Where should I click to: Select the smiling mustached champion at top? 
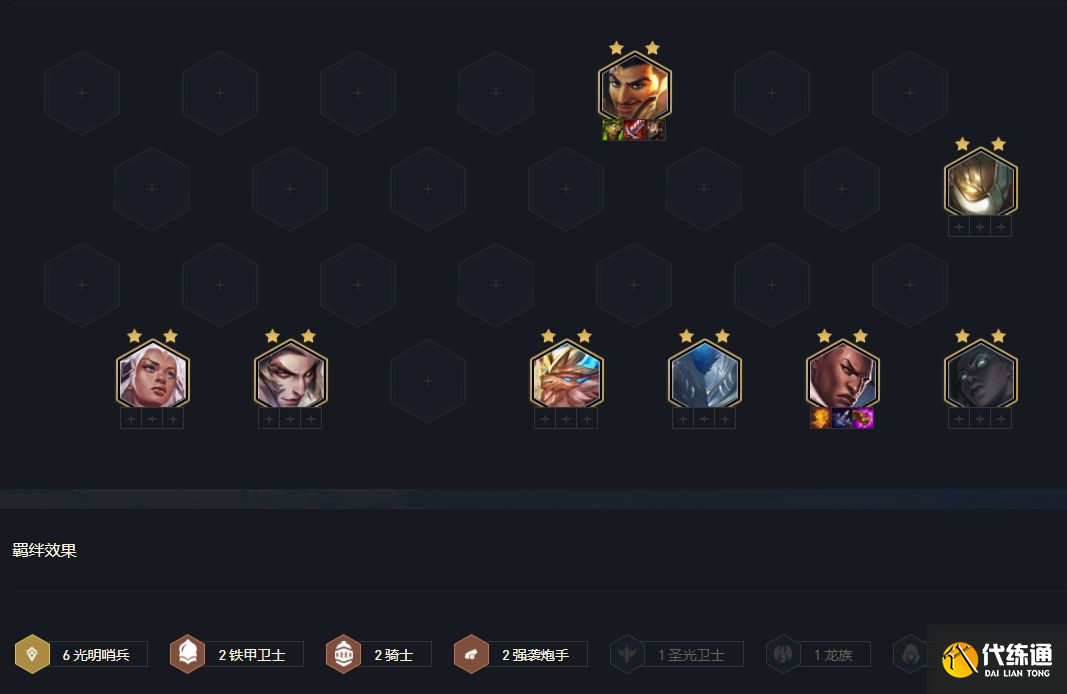point(634,88)
